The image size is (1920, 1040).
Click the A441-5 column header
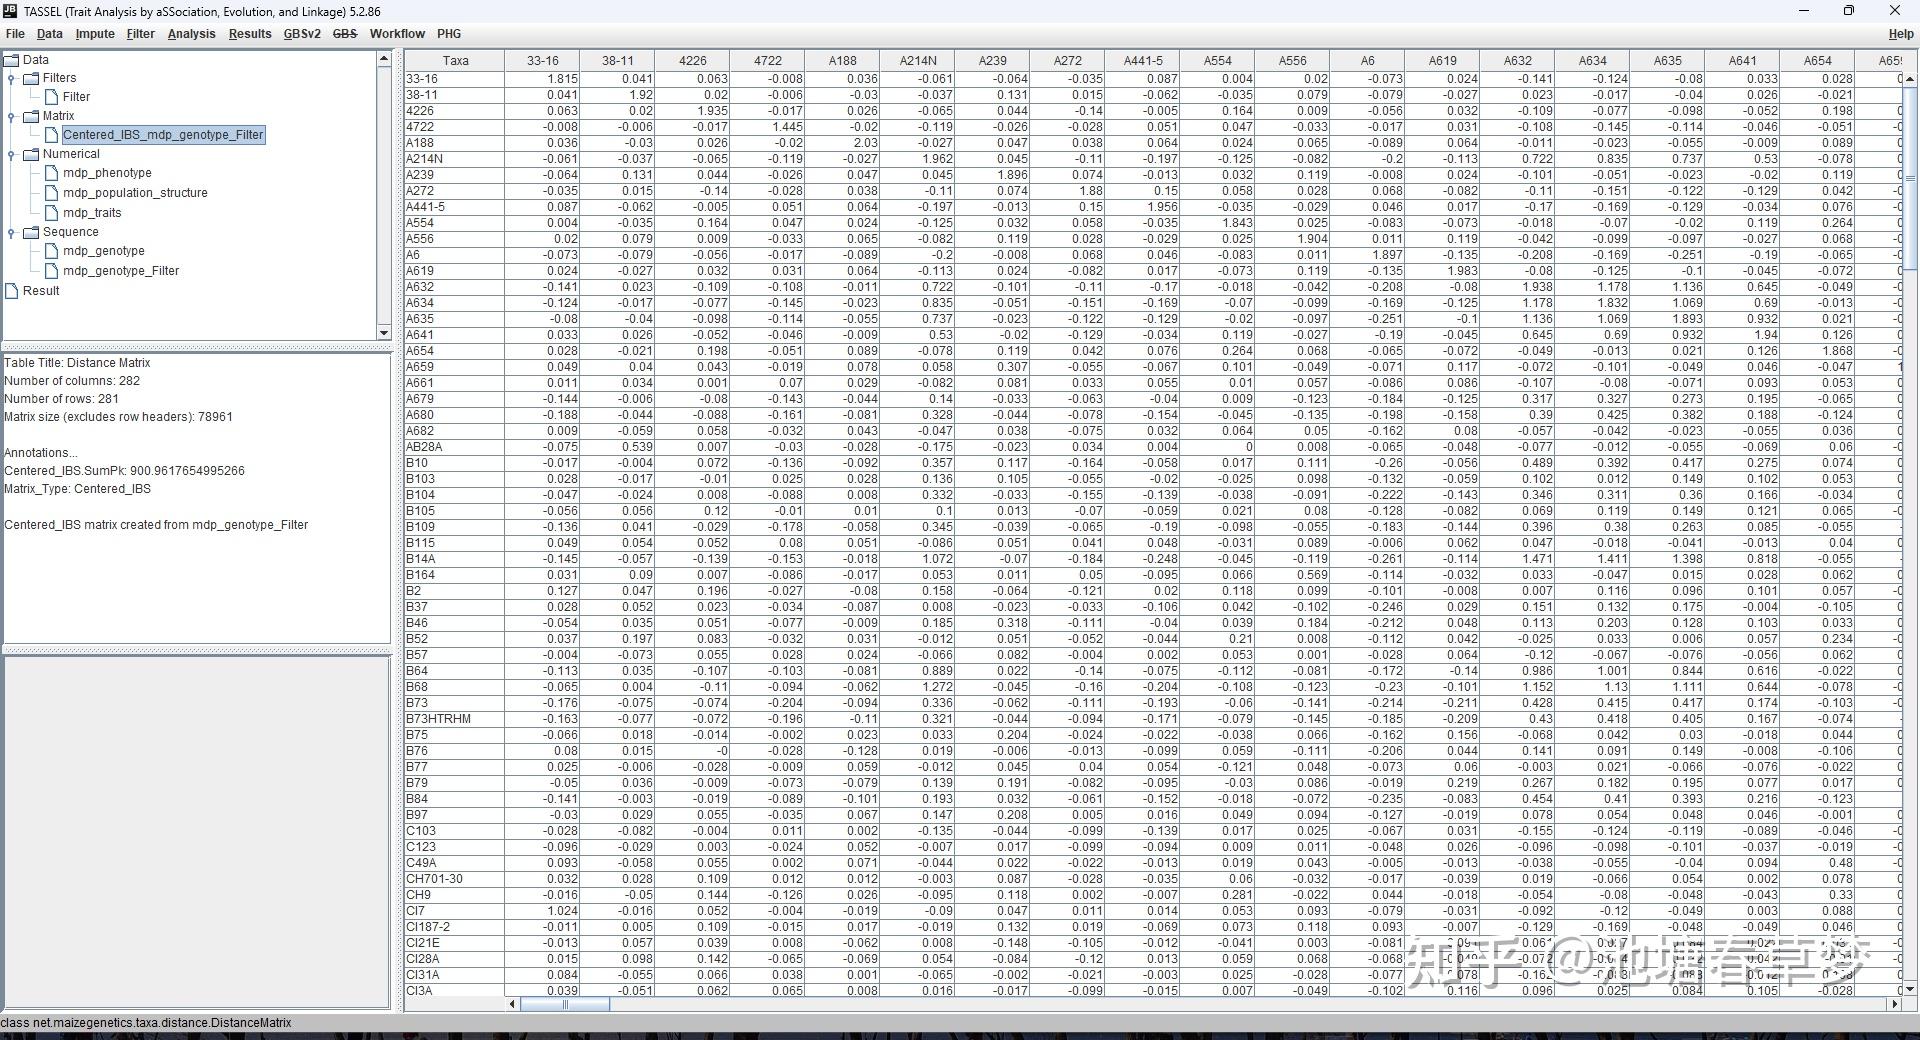pos(1143,61)
